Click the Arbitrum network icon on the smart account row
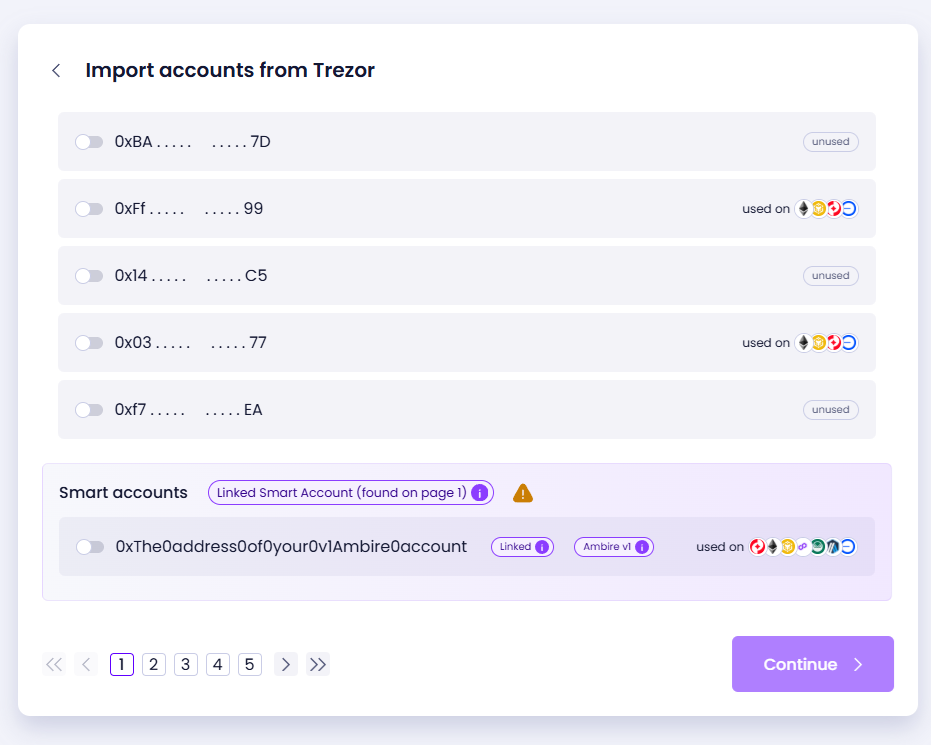The image size is (931, 745). tap(833, 547)
